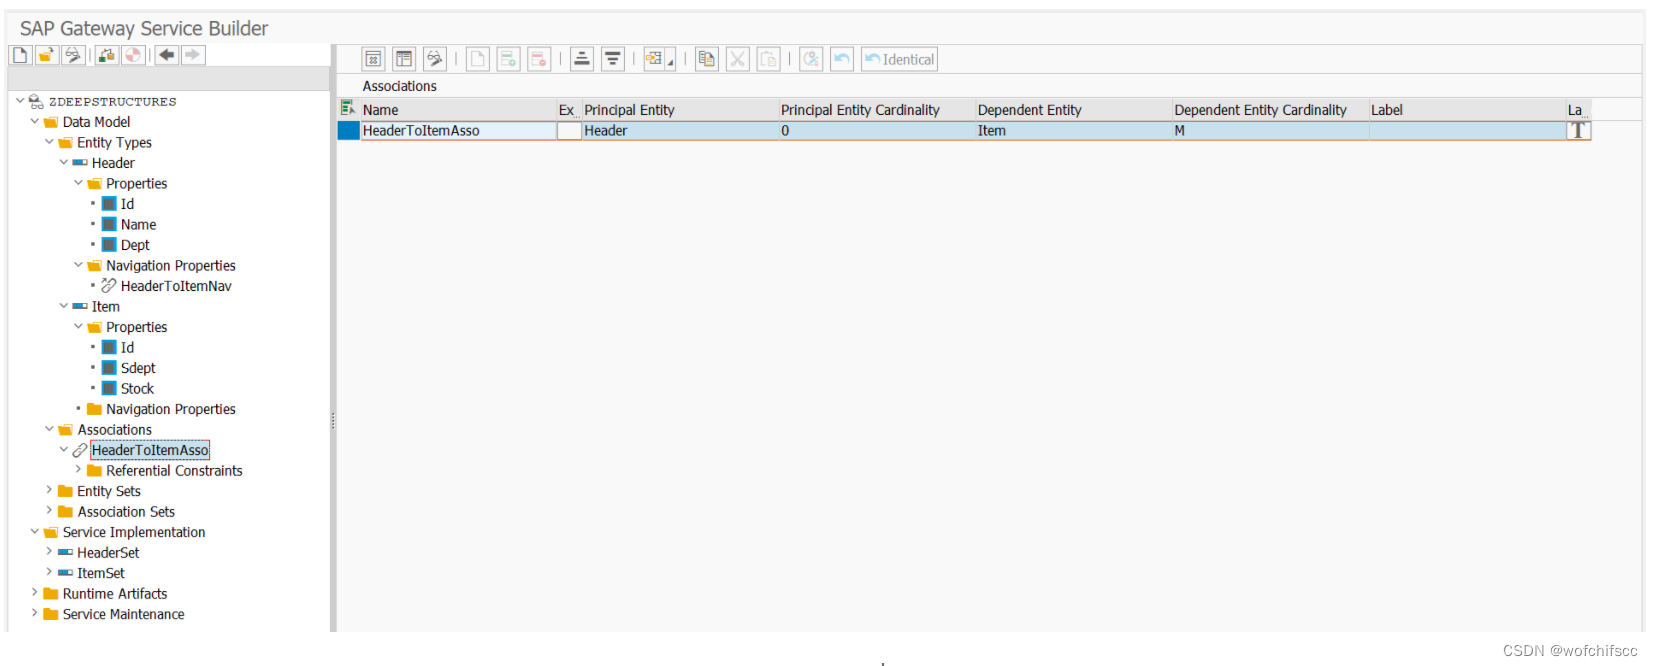The width and height of the screenshot is (1653, 666).
Task: Collapse the Service Implementation folder
Action: coord(34,531)
